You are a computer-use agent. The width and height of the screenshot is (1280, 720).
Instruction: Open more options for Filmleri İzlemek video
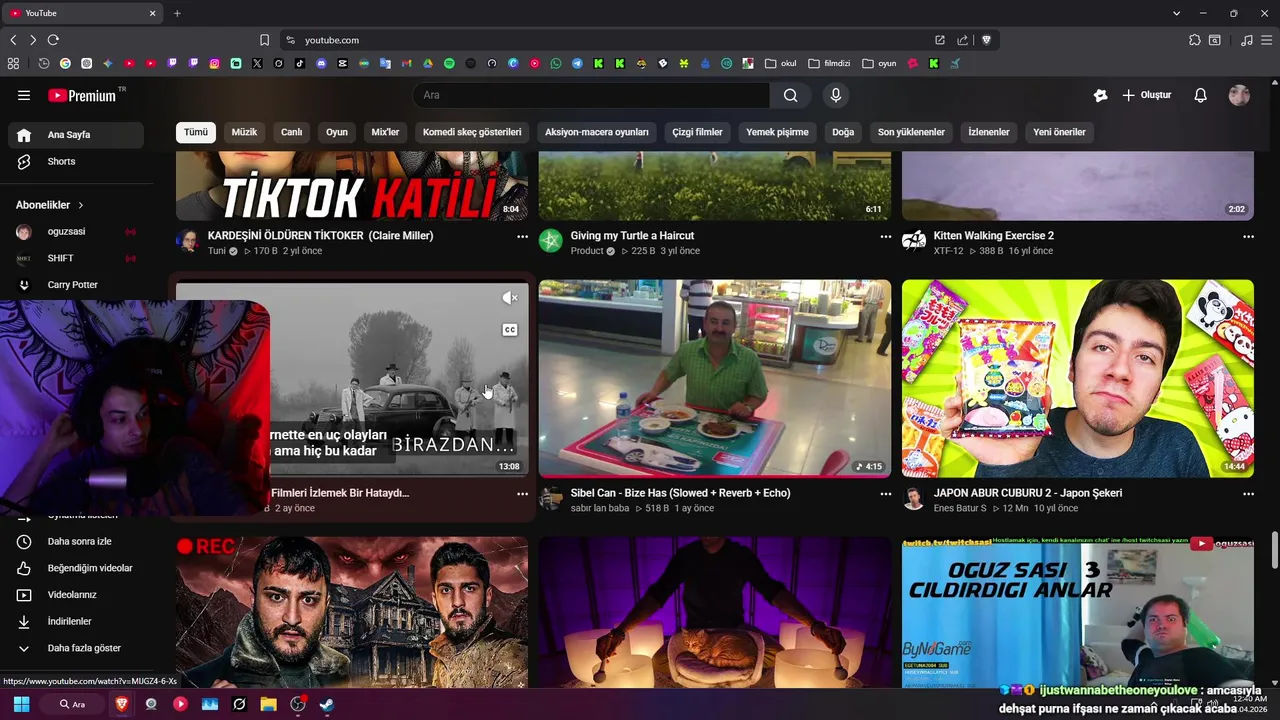[x=522, y=494]
